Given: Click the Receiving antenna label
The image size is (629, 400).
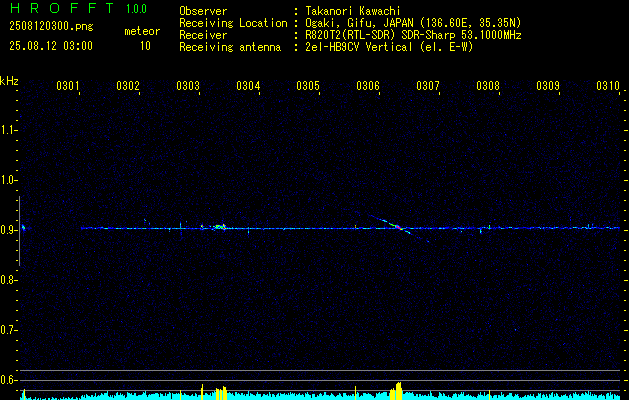Looking at the screenshot, I should pyautogui.click(x=230, y=47).
